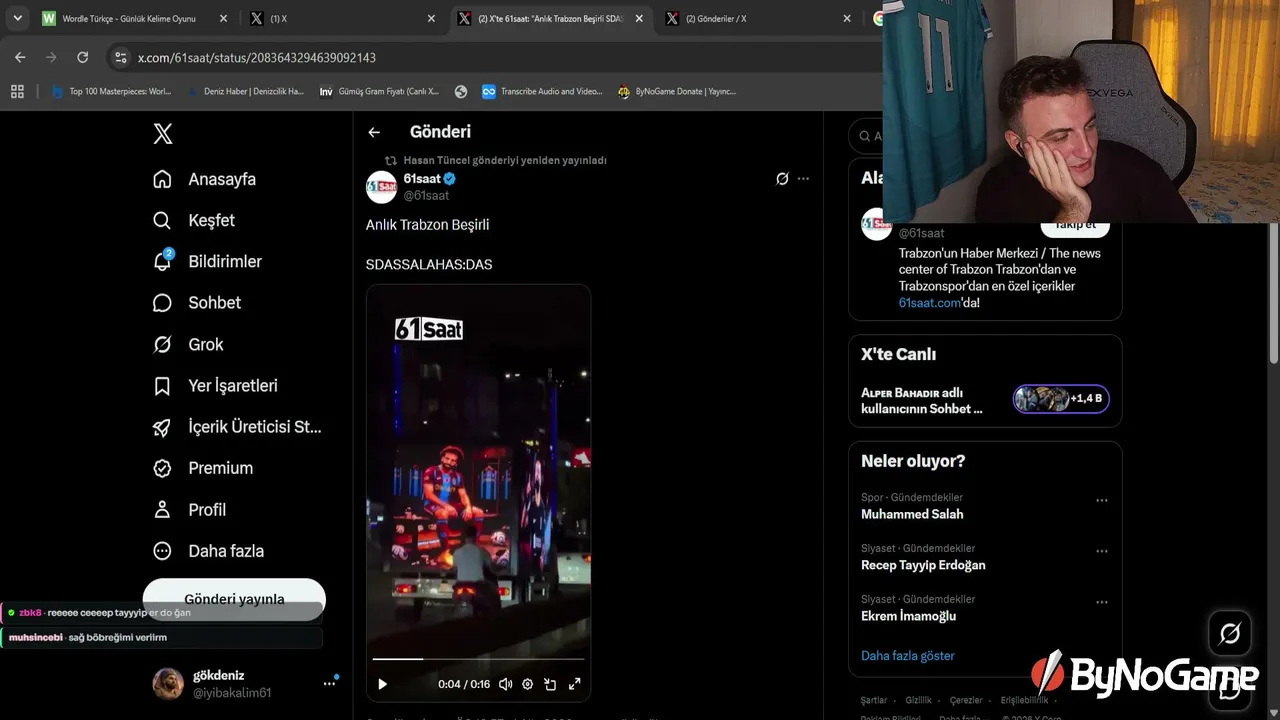The height and width of the screenshot is (720, 1280).
Task: Play the video in the post
Action: [x=382, y=684]
